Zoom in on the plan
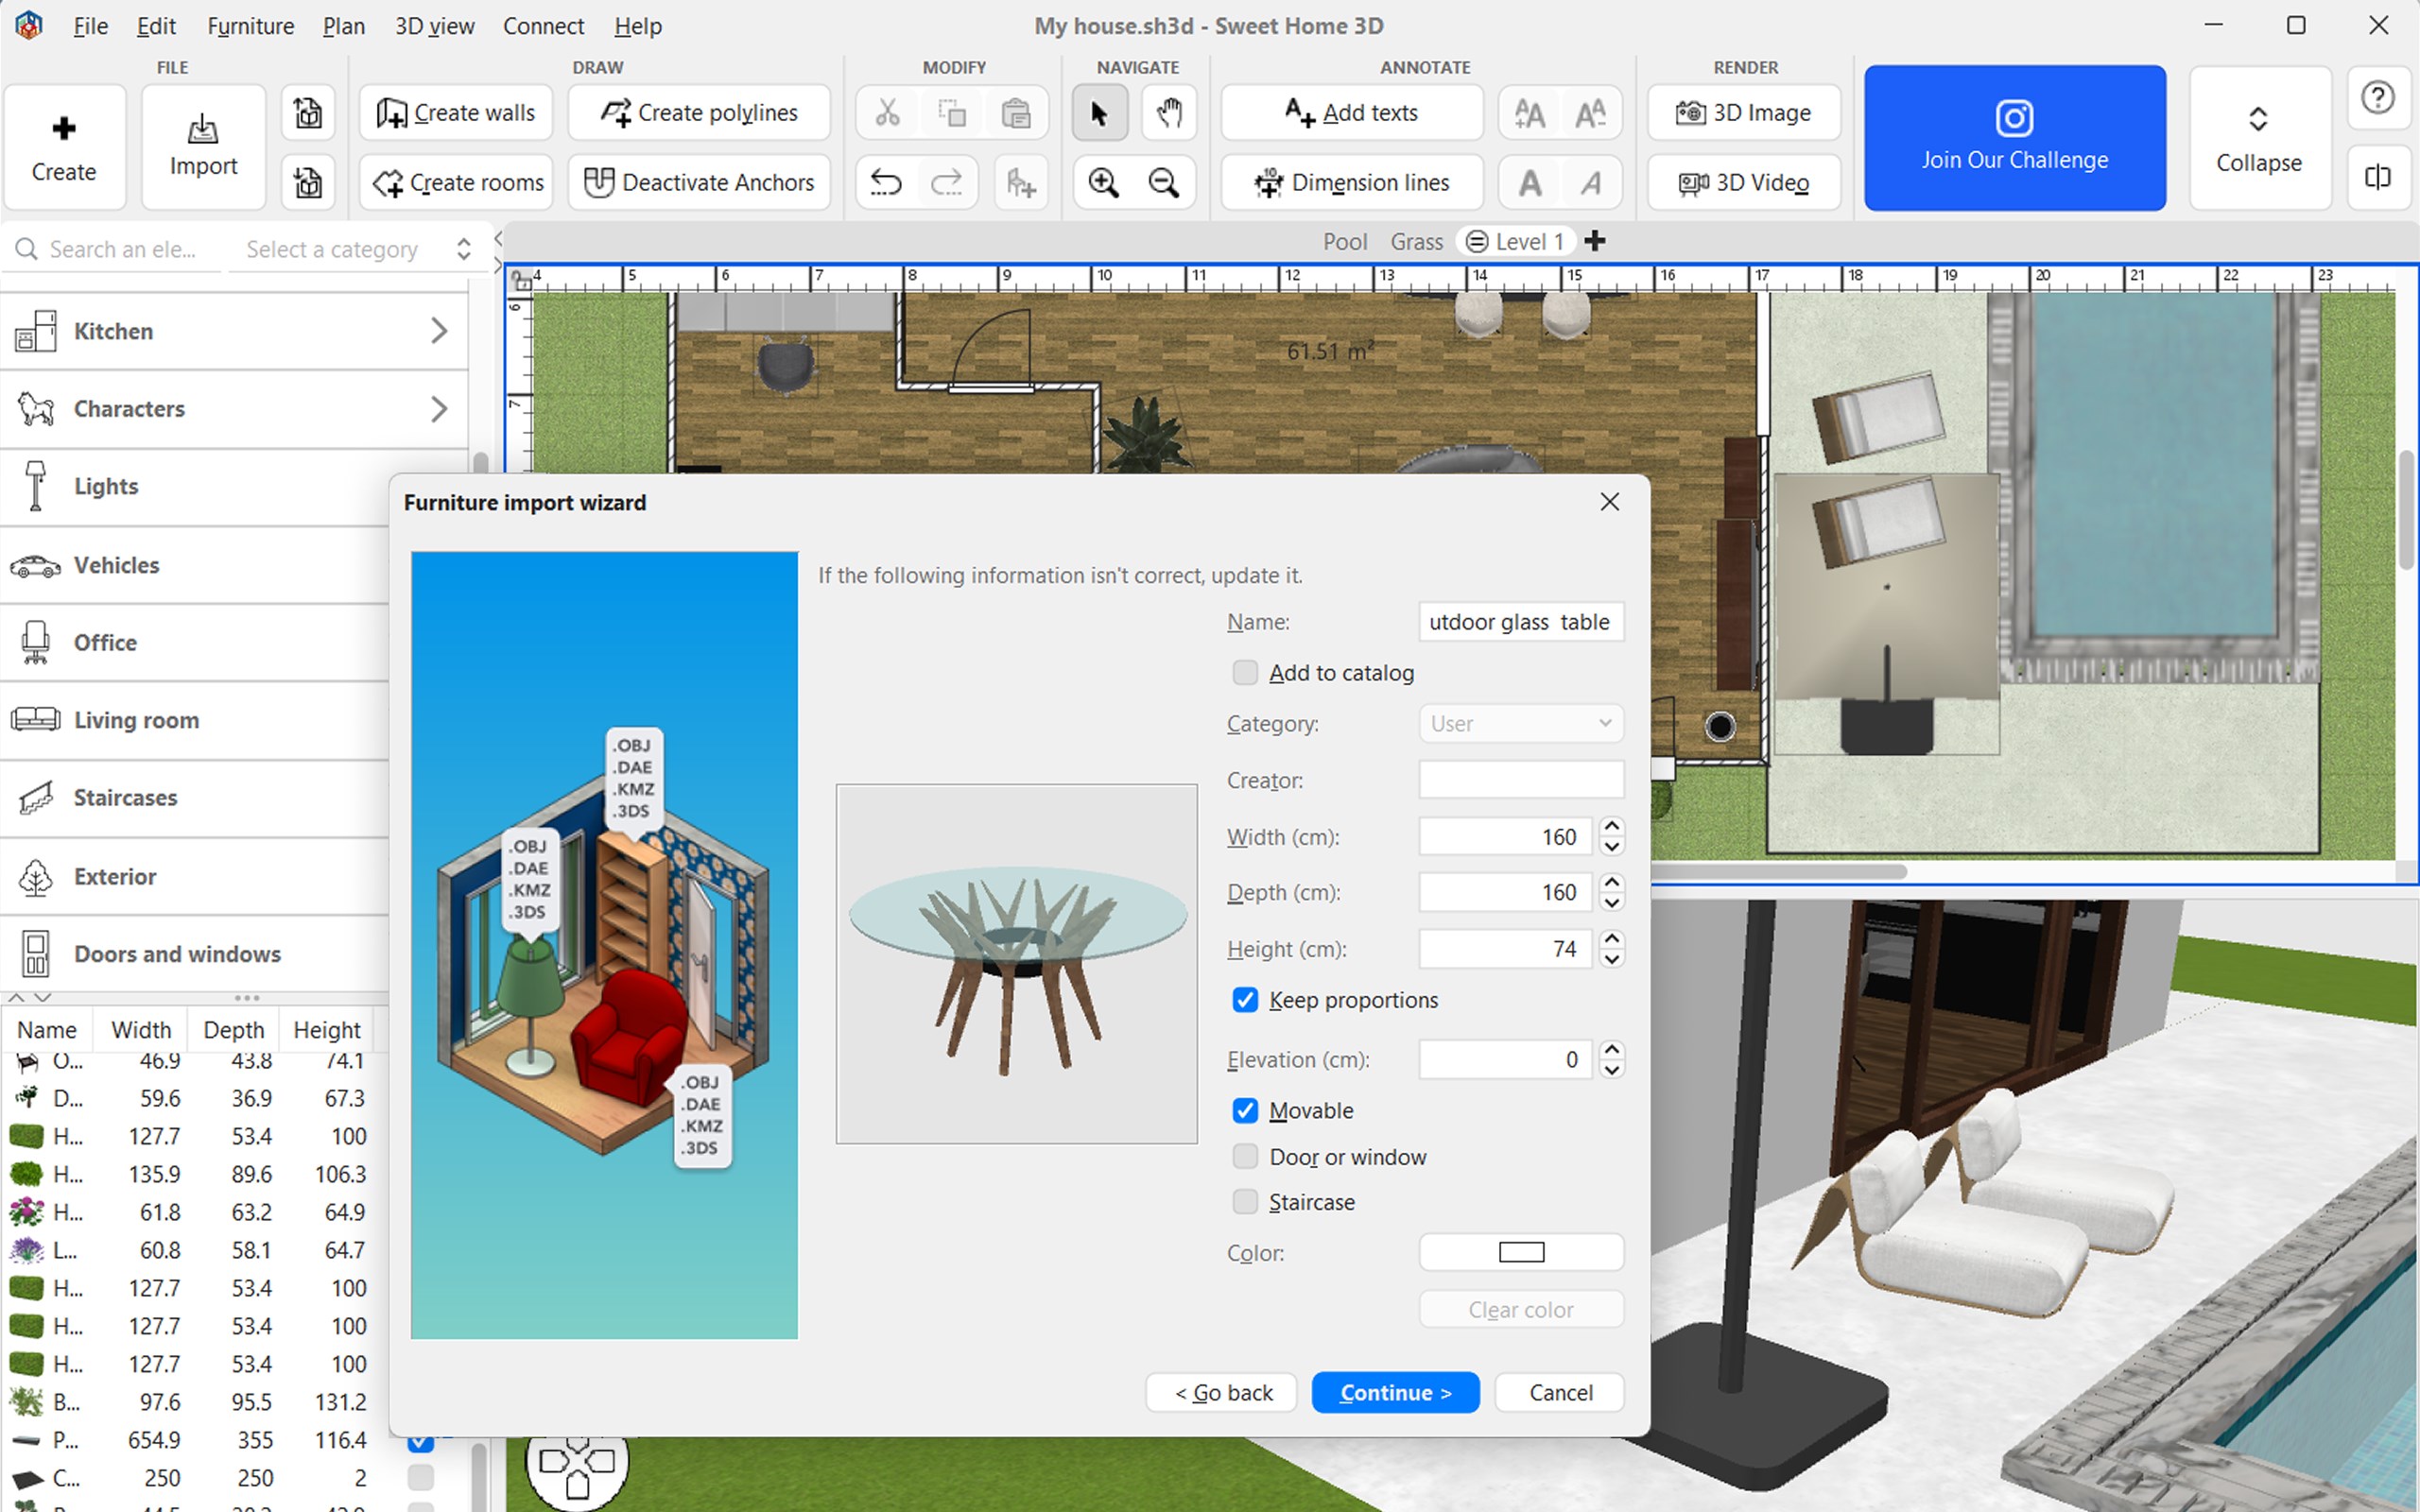2420x1512 pixels. (x=1103, y=182)
